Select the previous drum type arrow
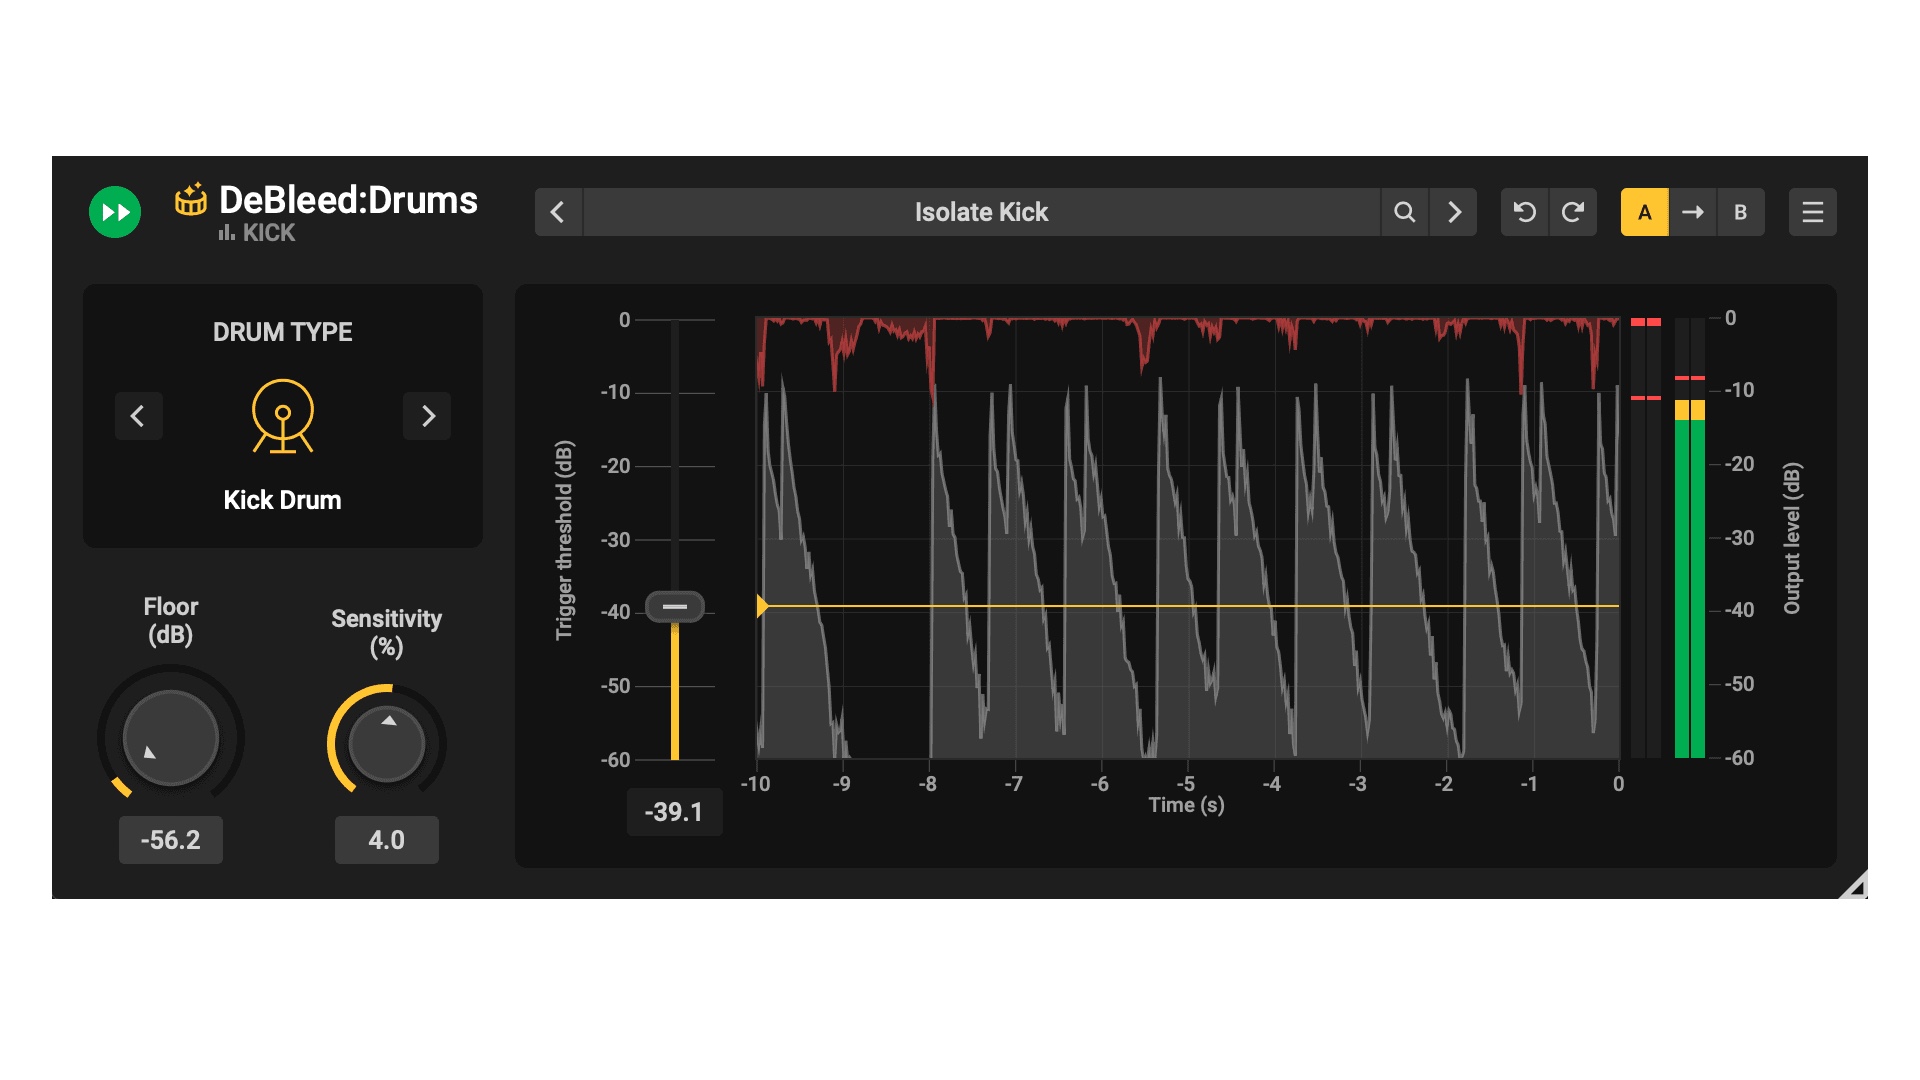The width and height of the screenshot is (1920, 1080). (138, 416)
